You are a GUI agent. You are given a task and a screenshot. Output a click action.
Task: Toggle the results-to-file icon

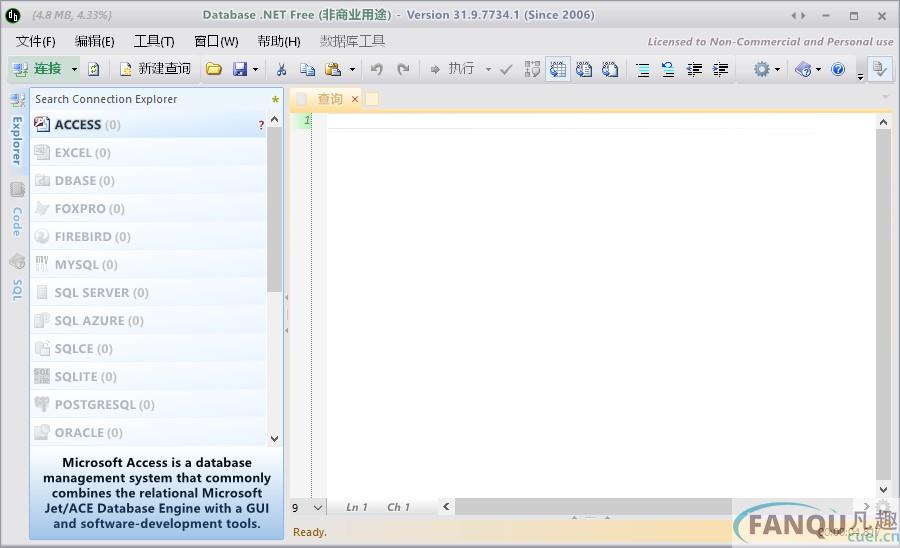tap(610, 69)
